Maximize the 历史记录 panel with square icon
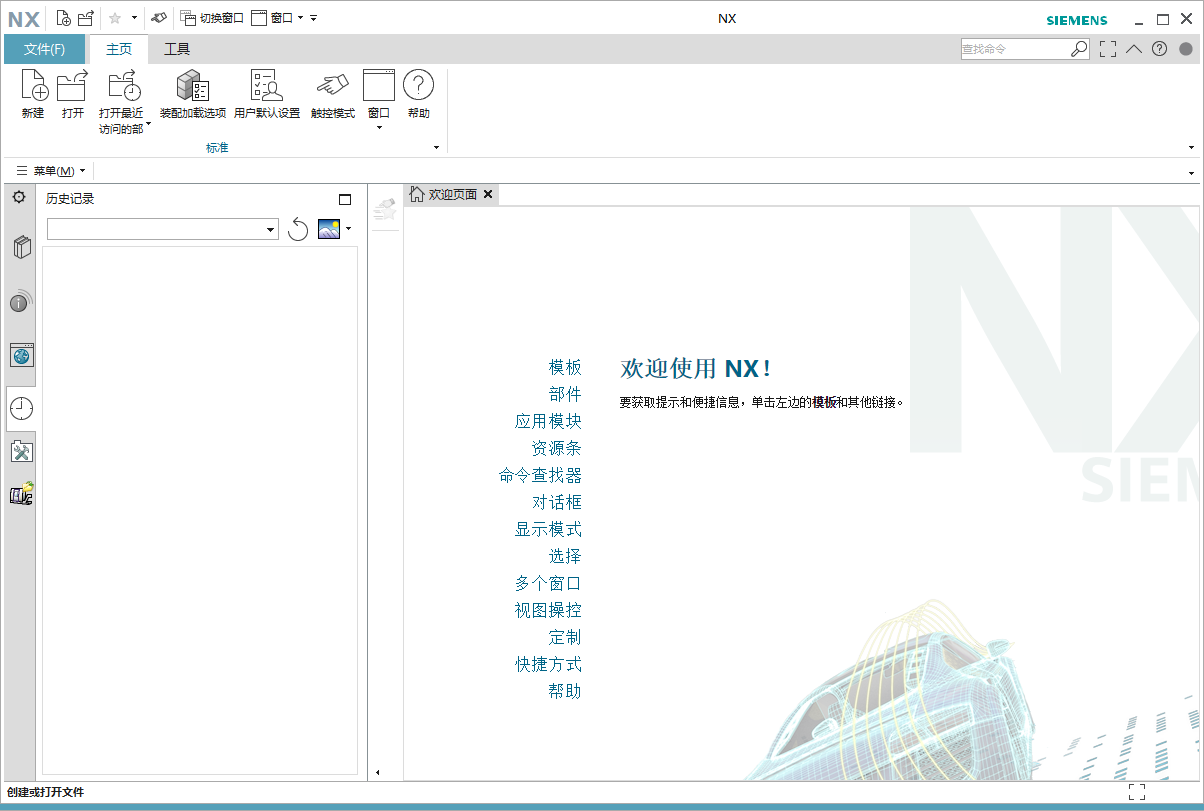Screen dimensions: 1204x811 345,199
